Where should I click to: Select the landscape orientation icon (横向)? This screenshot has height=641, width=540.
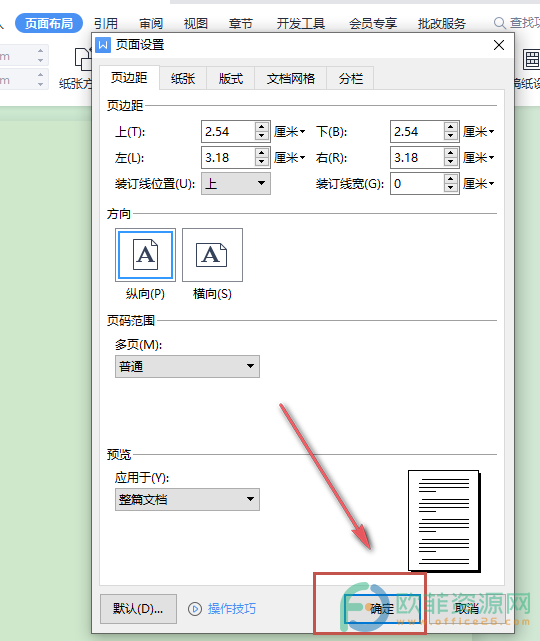pos(212,255)
